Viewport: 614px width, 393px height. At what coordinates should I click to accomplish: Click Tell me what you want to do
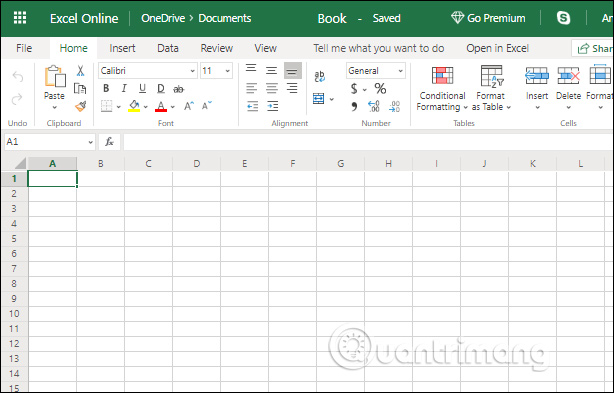click(379, 48)
